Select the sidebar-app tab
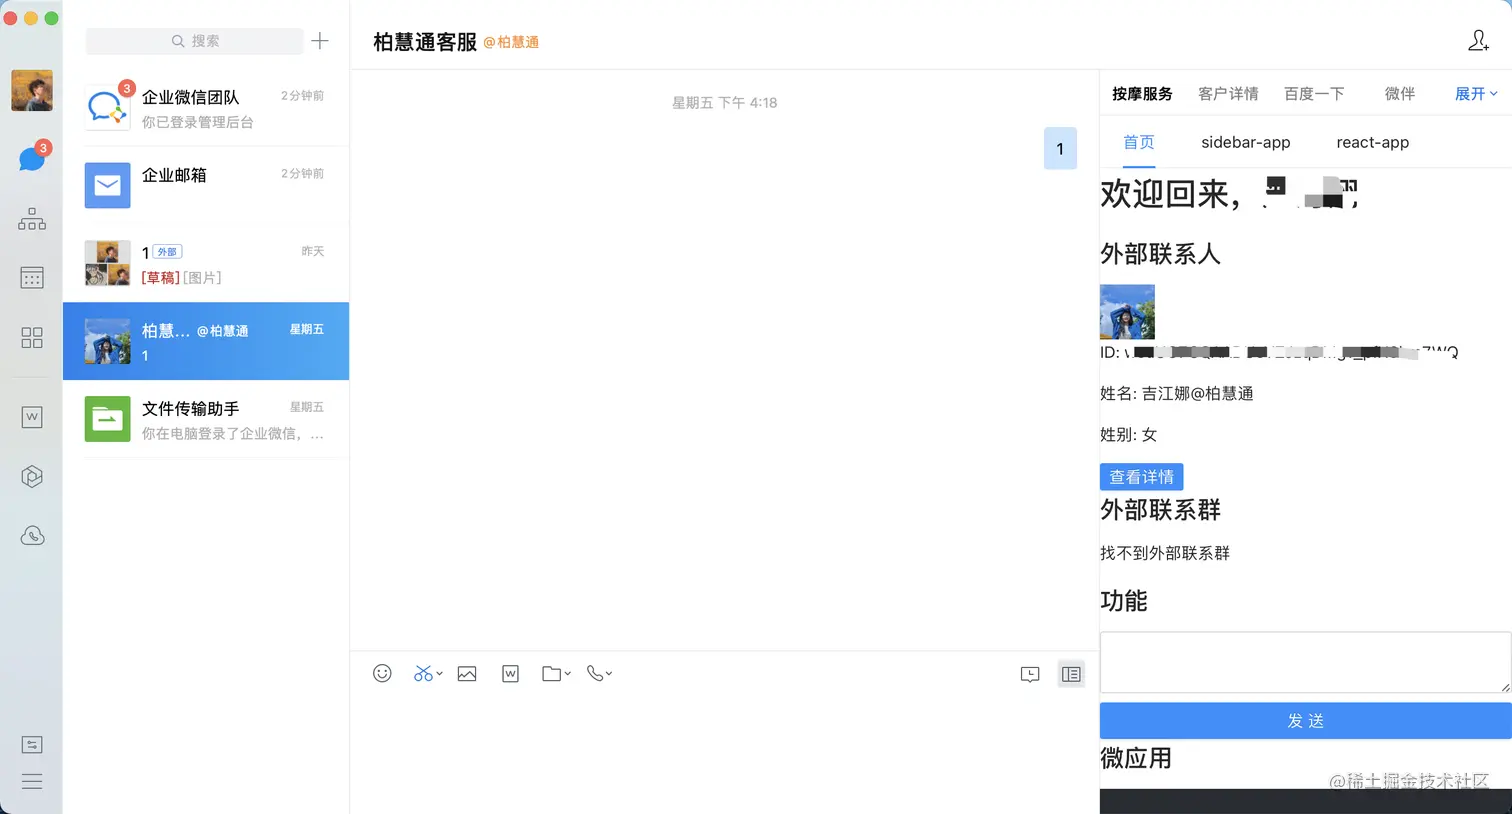 click(x=1246, y=142)
